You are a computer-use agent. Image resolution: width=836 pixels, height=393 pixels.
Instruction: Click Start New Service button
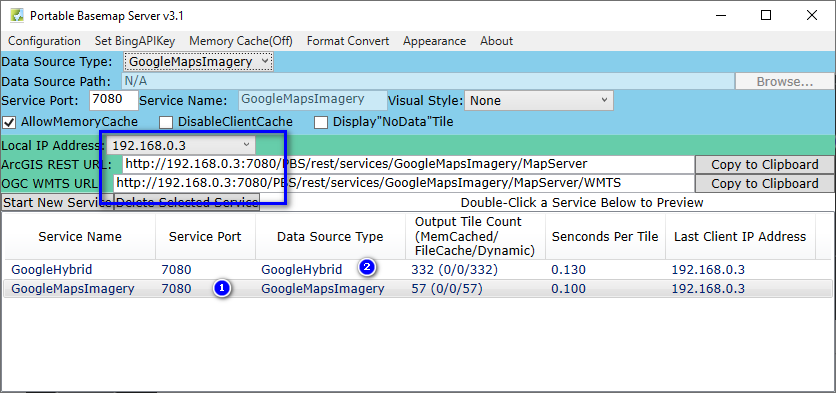(58, 203)
